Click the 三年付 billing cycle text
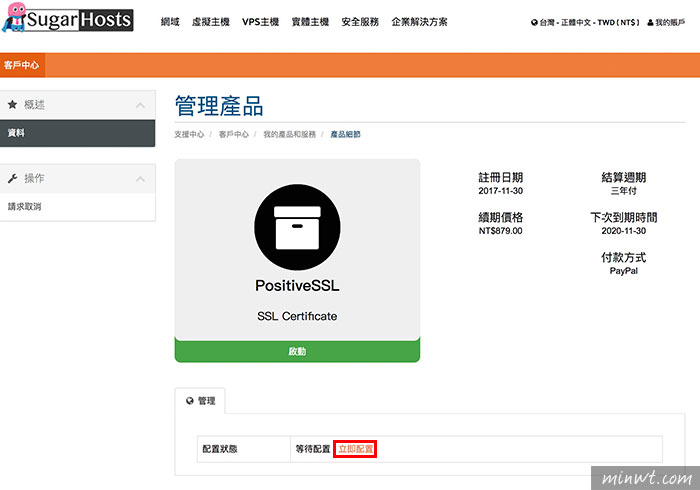This screenshot has height=490, width=700. tap(624, 191)
